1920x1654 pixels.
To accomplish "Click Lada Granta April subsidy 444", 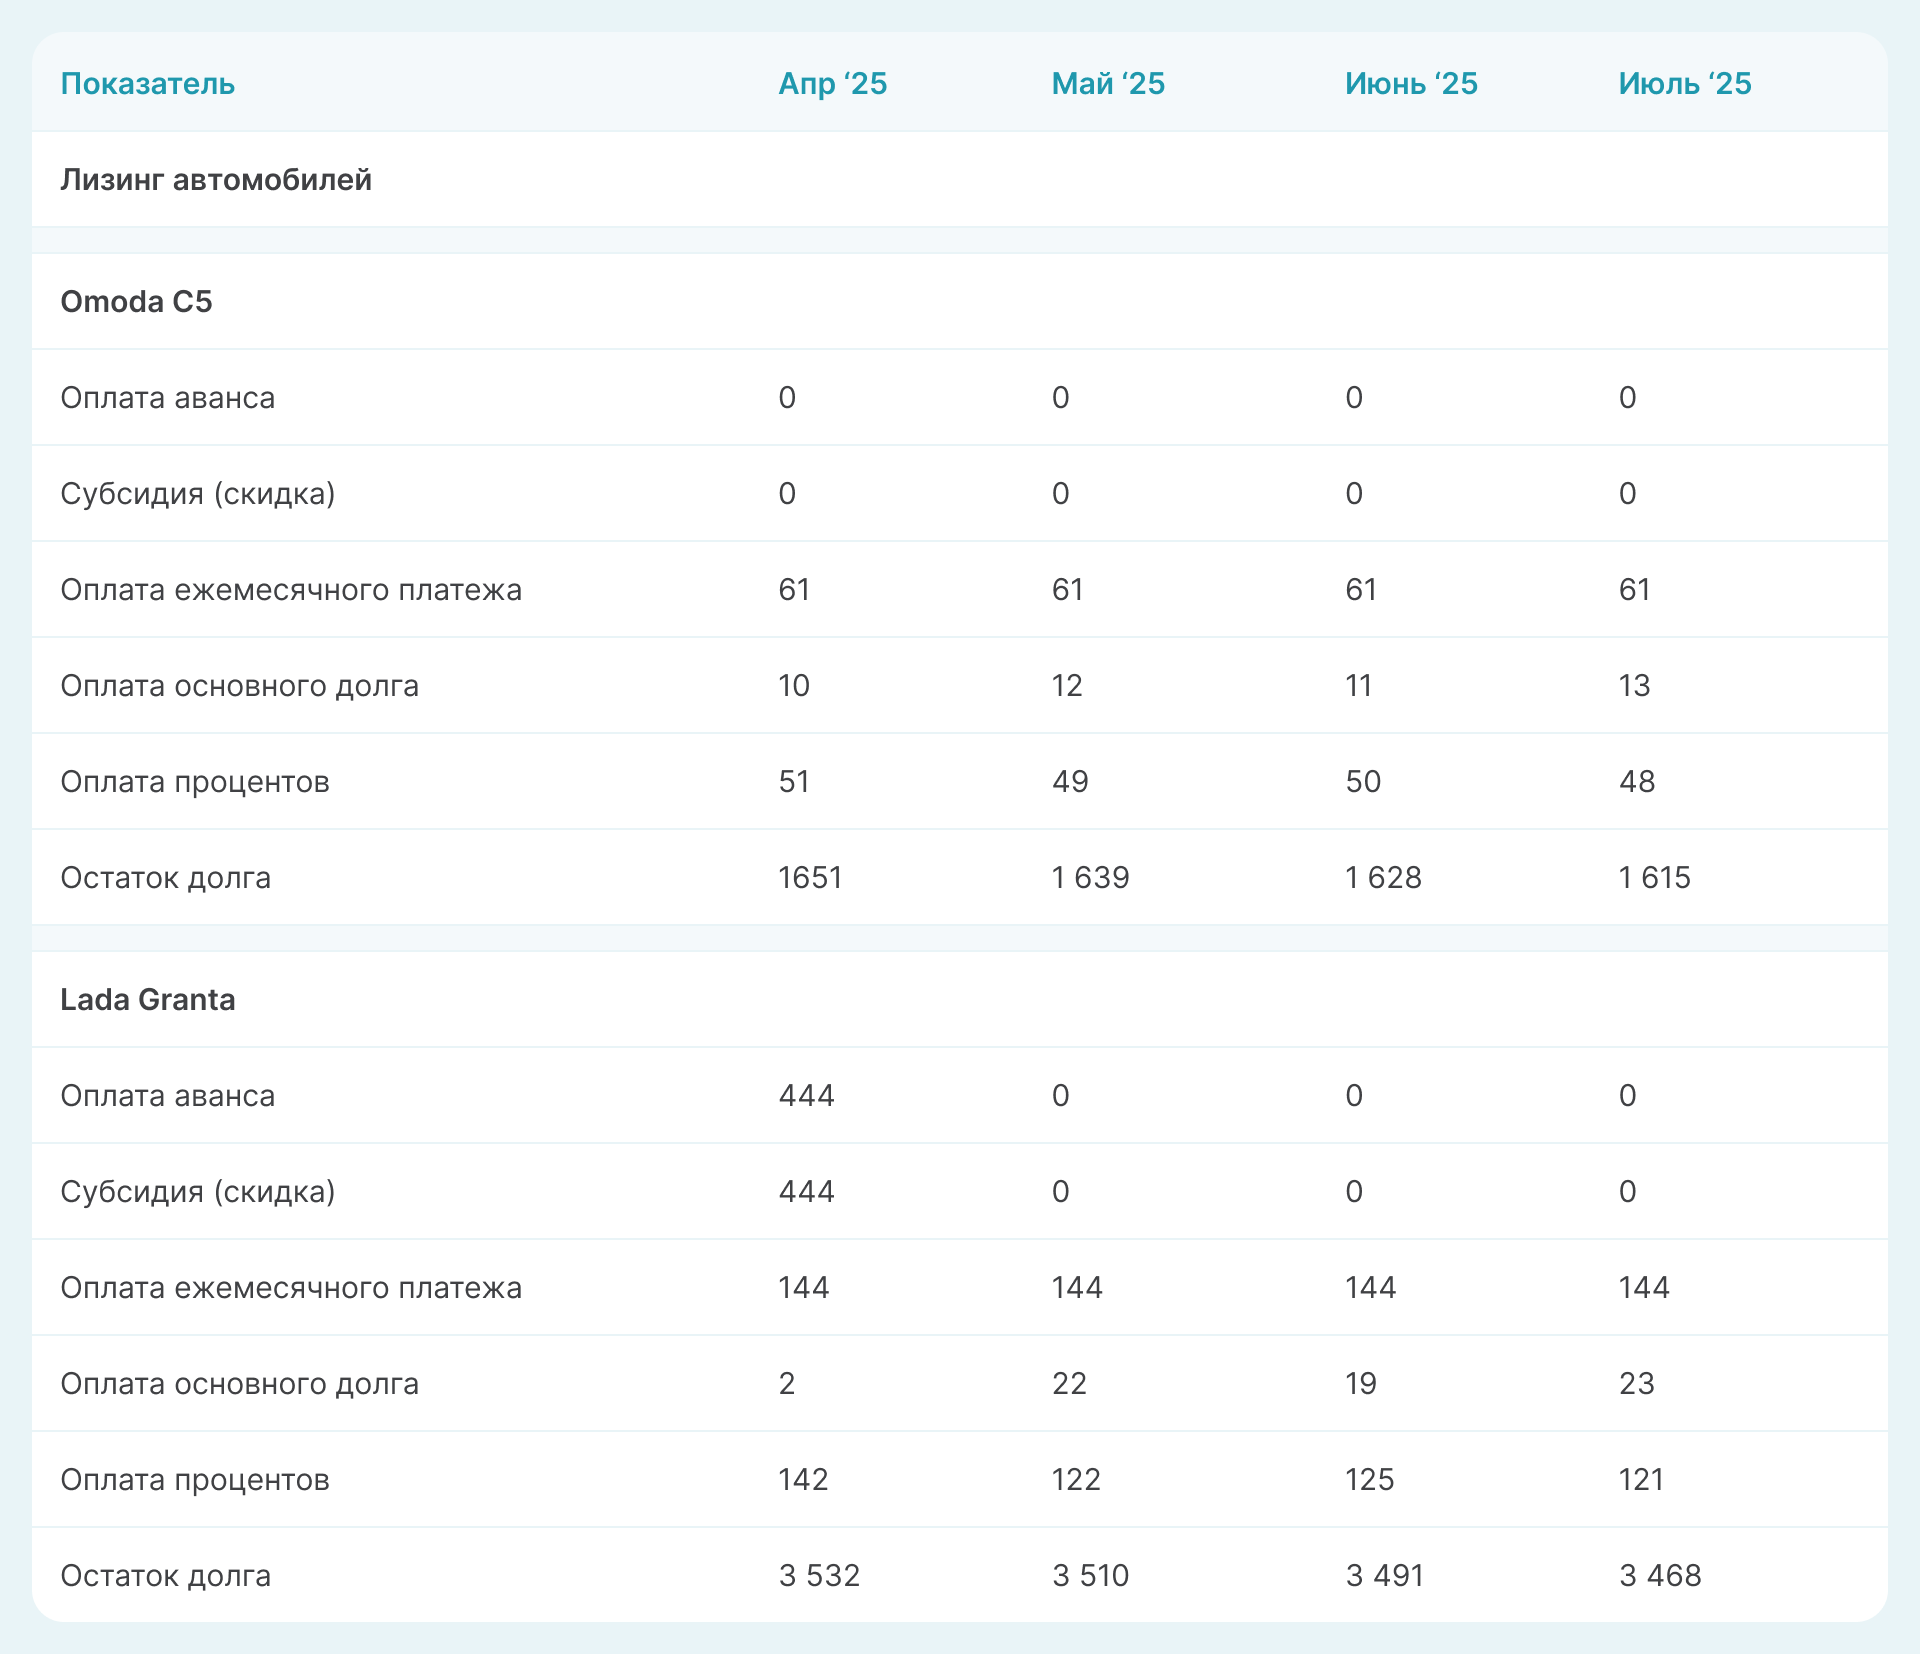I will pyautogui.click(x=806, y=1192).
